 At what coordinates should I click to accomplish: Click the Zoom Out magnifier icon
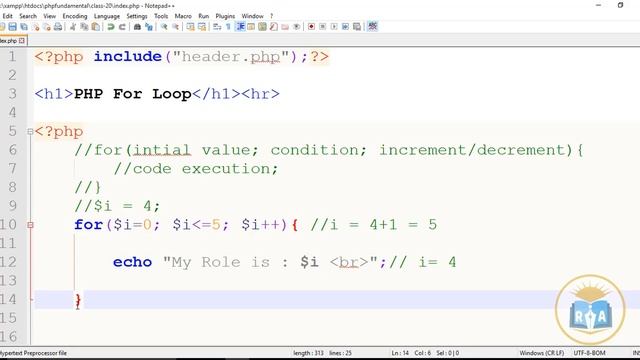[175, 27]
